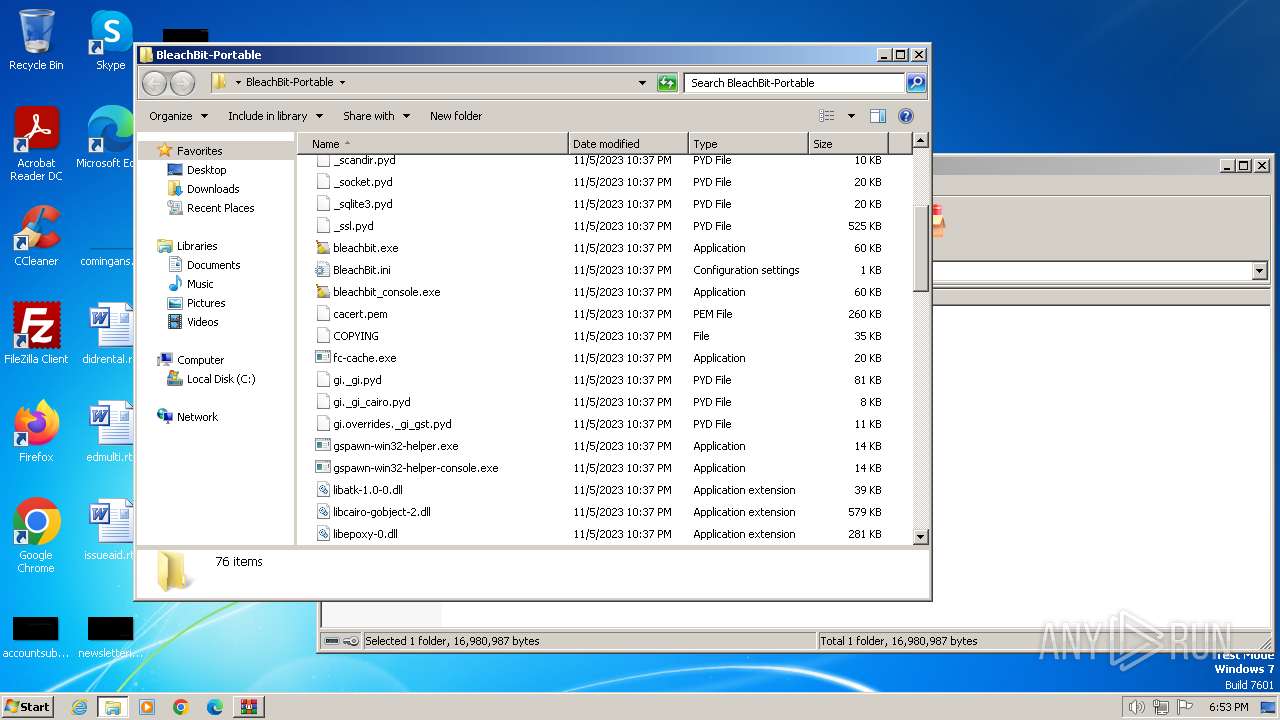
Task: Click the file list scrollbar up arrow
Action: [x=921, y=141]
